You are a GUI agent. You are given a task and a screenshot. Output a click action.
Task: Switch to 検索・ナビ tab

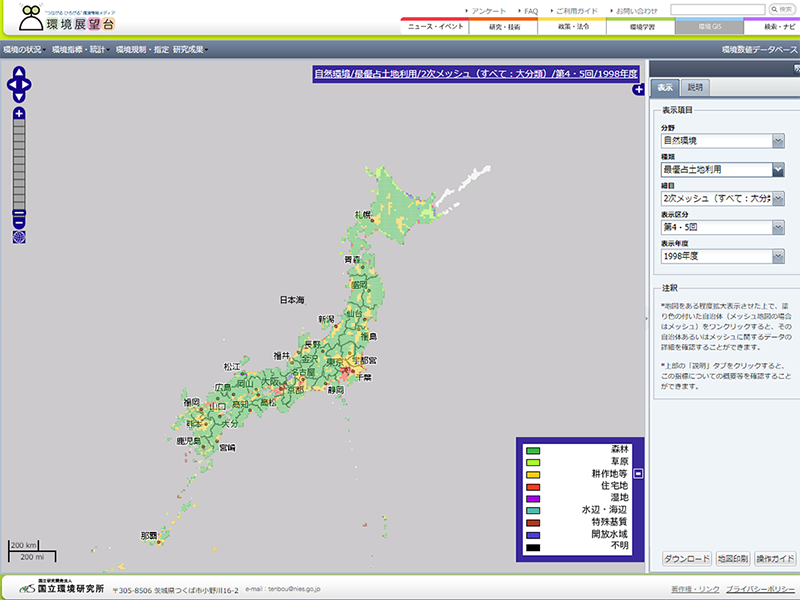coord(772,26)
